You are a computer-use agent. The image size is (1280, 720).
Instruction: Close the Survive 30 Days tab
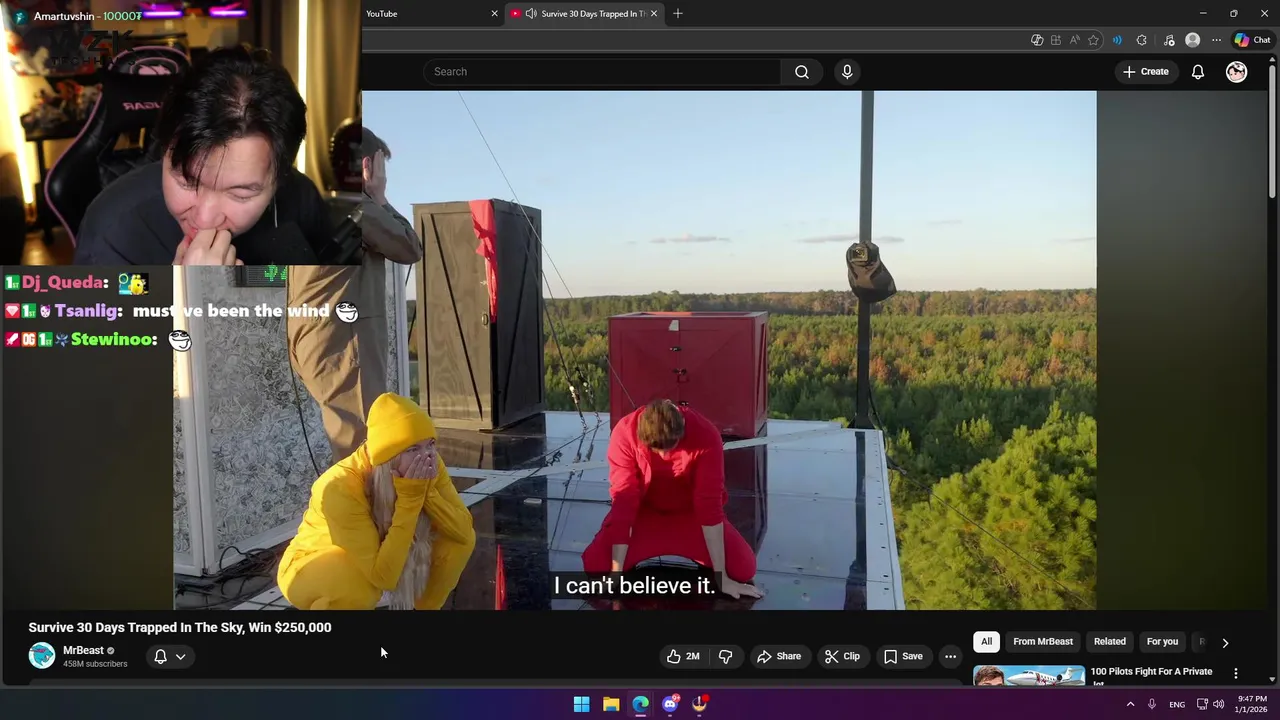pos(654,14)
